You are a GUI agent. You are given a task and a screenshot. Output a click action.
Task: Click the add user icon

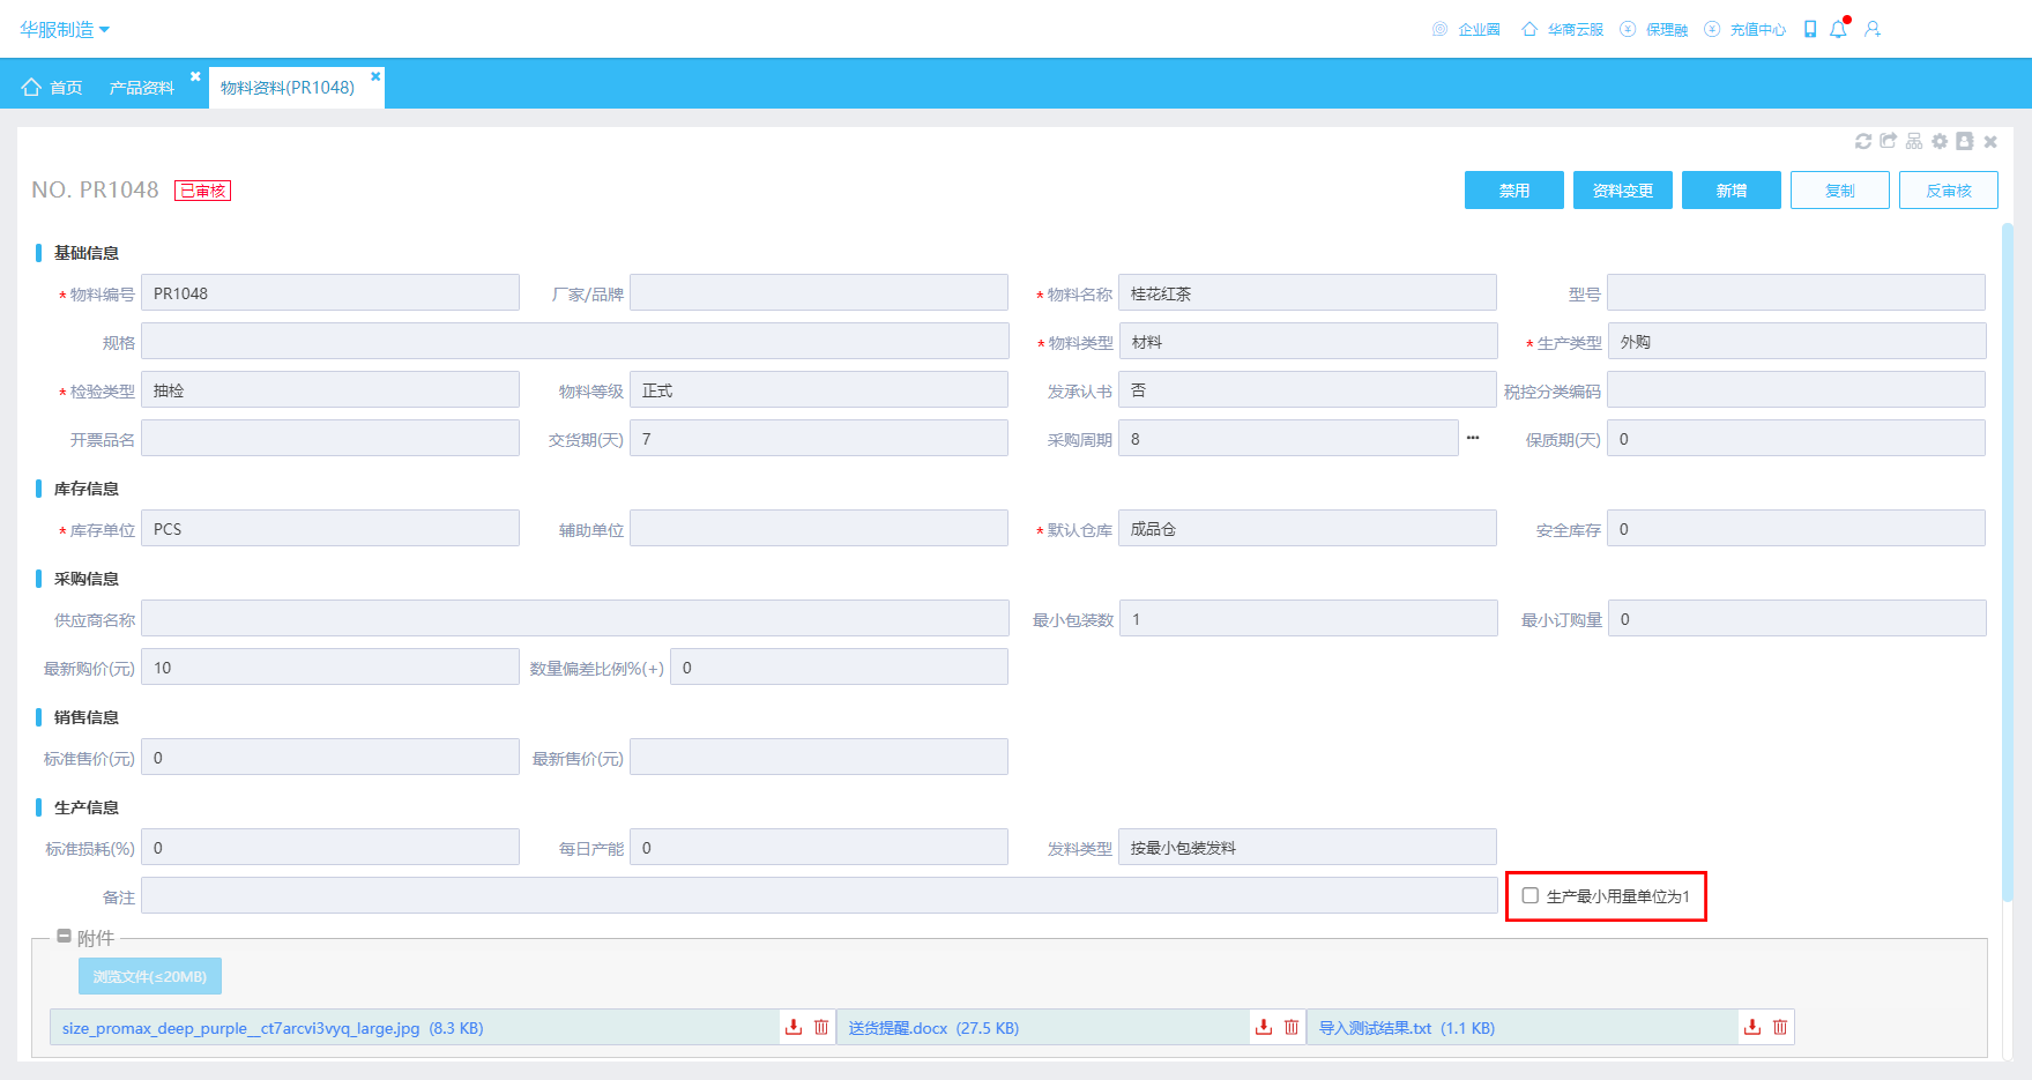click(1873, 29)
